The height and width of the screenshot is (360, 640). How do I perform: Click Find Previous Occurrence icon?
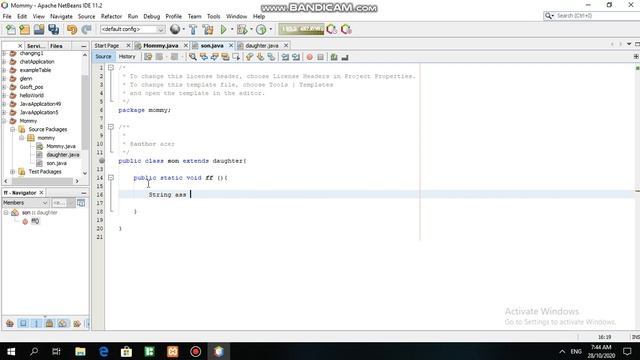(203, 57)
